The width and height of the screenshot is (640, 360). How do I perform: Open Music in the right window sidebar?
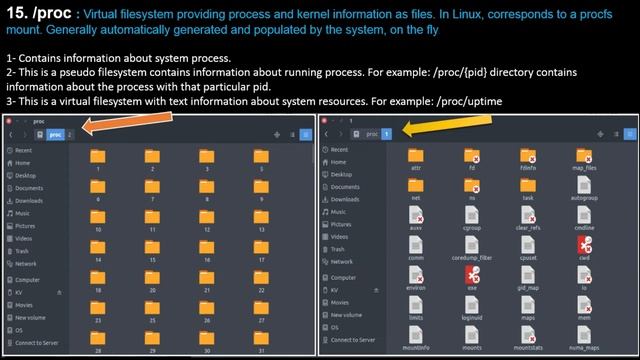(334, 212)
